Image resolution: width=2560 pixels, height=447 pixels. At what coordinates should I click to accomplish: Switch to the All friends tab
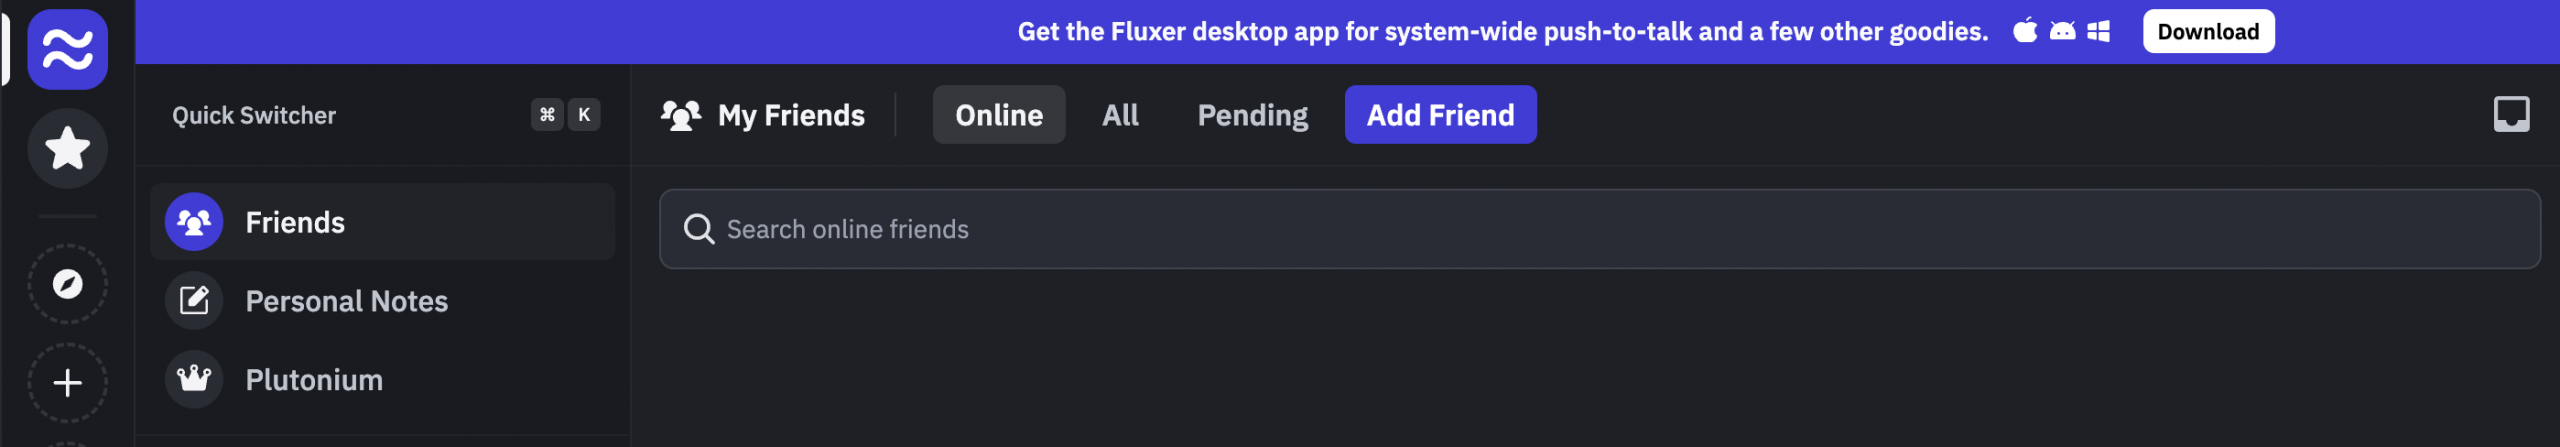click(x=1120, y=115)
